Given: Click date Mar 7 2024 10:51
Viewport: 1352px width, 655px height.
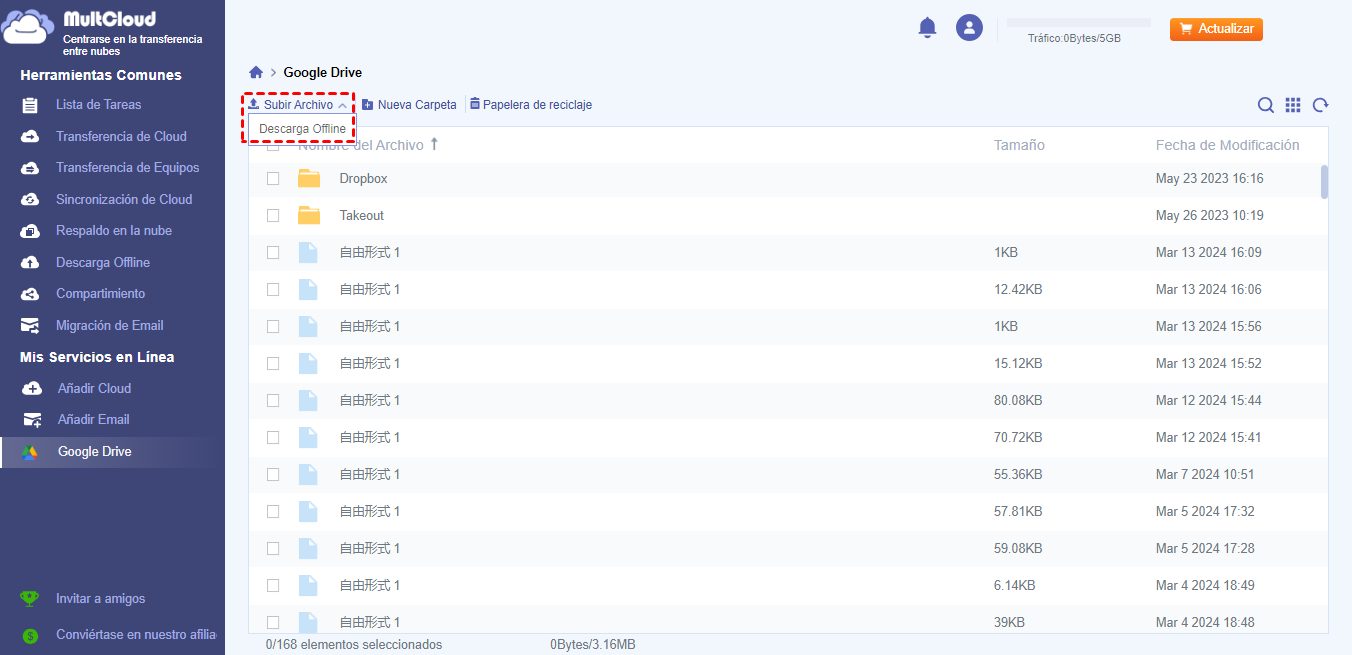Looking at the screenshot, I should [x=1205, y=474].
